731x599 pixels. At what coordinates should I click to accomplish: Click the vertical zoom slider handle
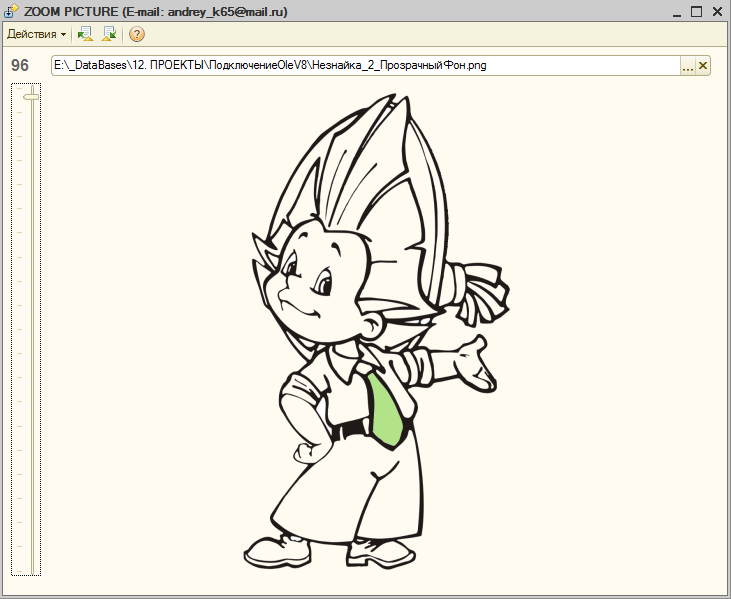pos(33,95)
